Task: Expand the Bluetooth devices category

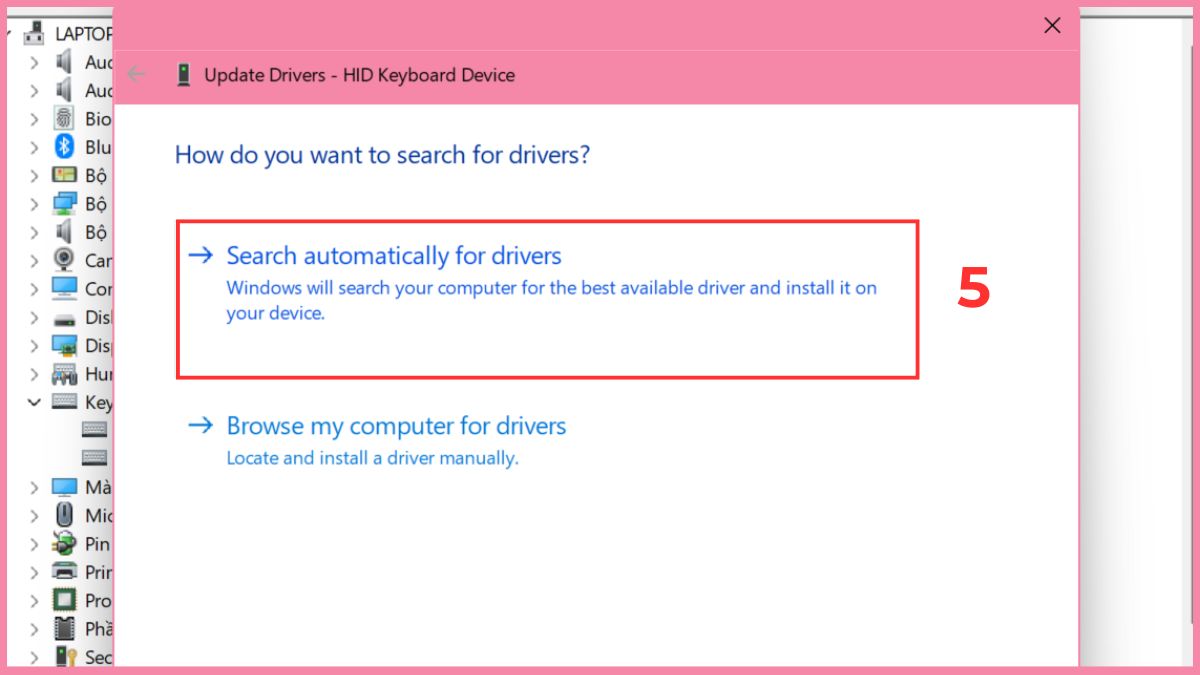Action: point(35,146)
